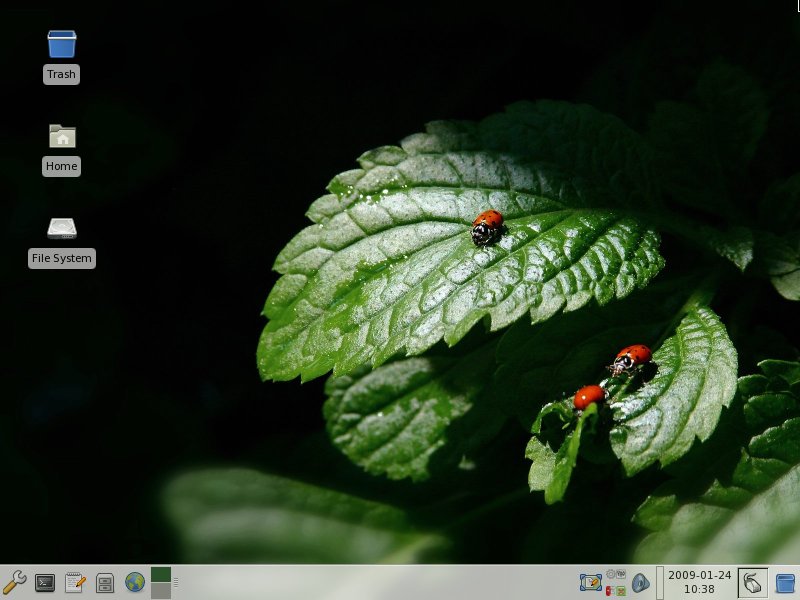Open the notepad text editor launcher
The height and width of the screenshot is (600, 800).
coord(74,582)
